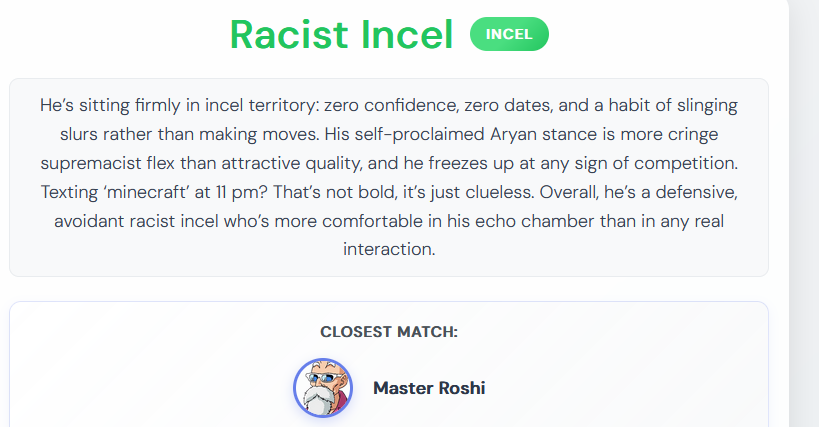Click the vertical scrollbar track on the right

803,213
